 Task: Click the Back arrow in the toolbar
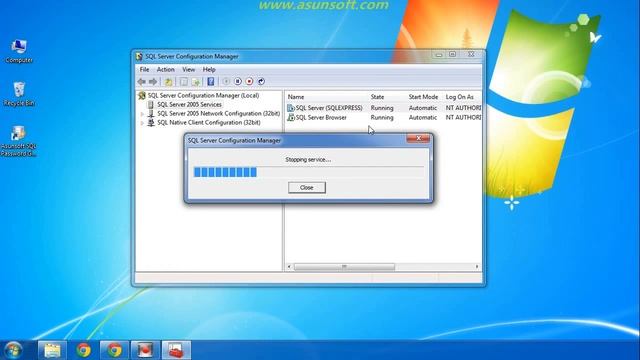[x=142, y=82]
